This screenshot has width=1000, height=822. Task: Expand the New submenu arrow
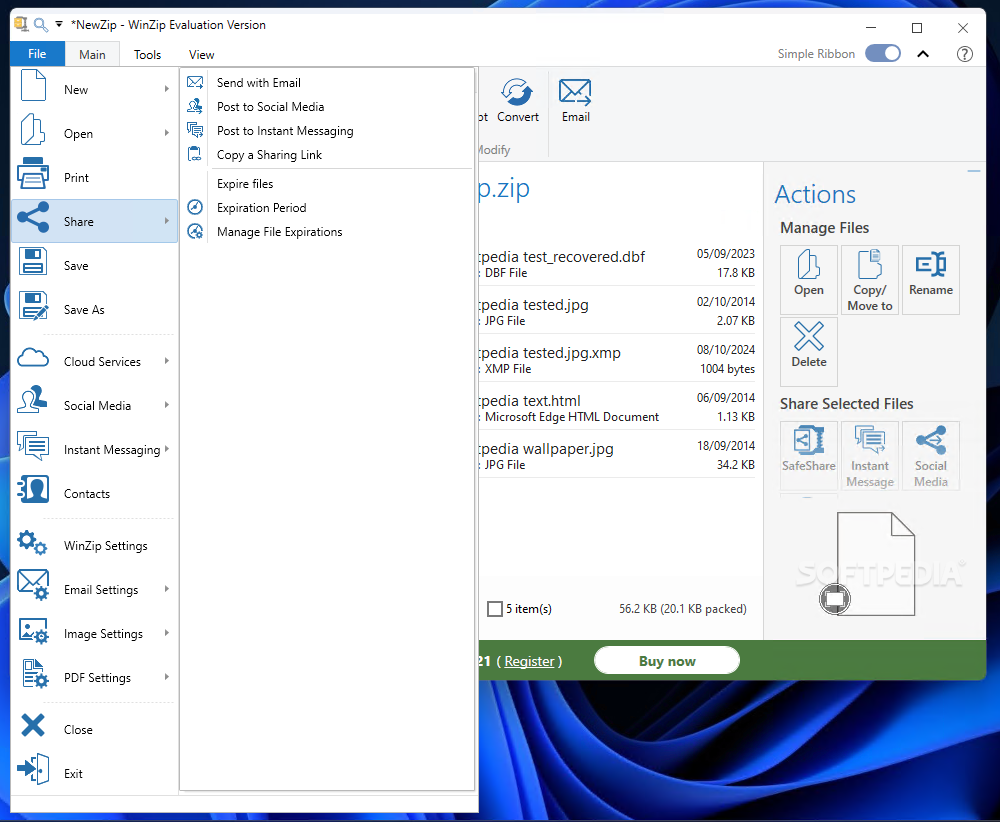tap(166, 89)
